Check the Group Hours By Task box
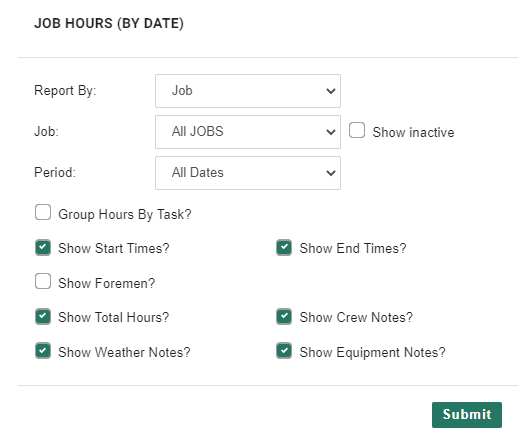 point(43,212)
